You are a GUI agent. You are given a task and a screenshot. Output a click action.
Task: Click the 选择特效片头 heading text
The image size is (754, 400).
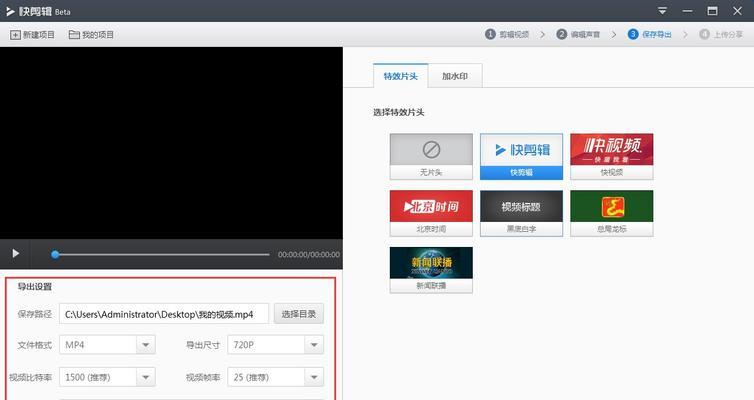coord(399,112)
